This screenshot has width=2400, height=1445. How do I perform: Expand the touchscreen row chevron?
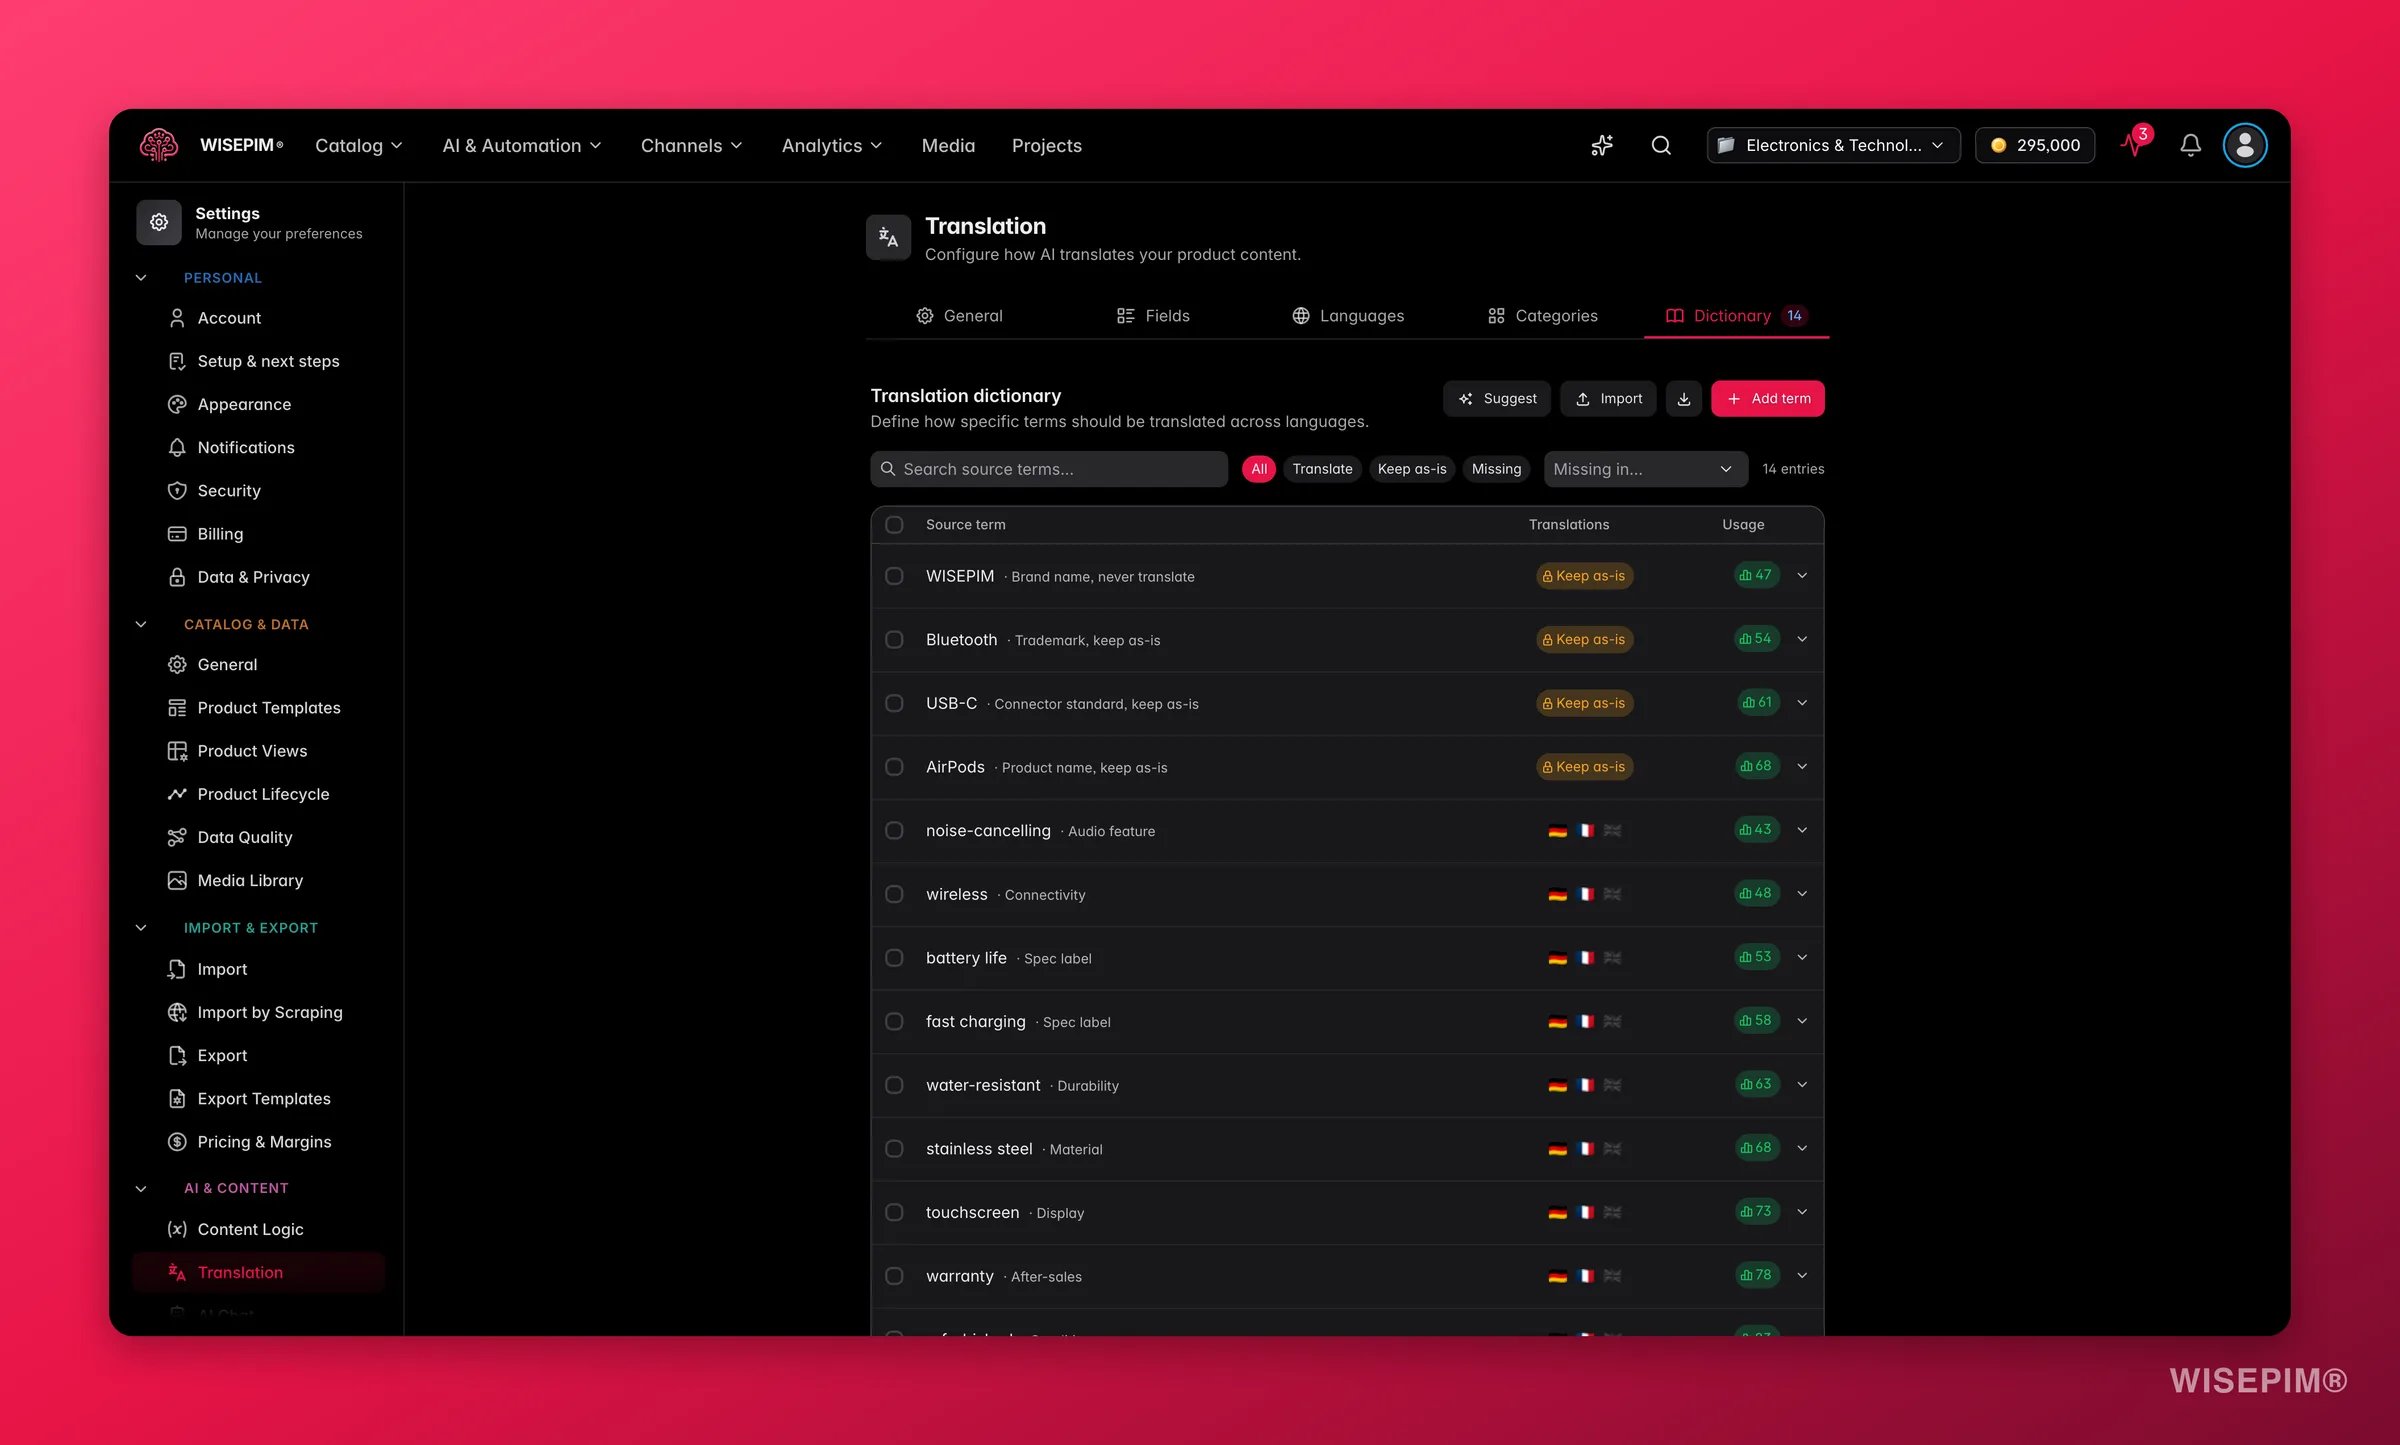[1802, 1212]
